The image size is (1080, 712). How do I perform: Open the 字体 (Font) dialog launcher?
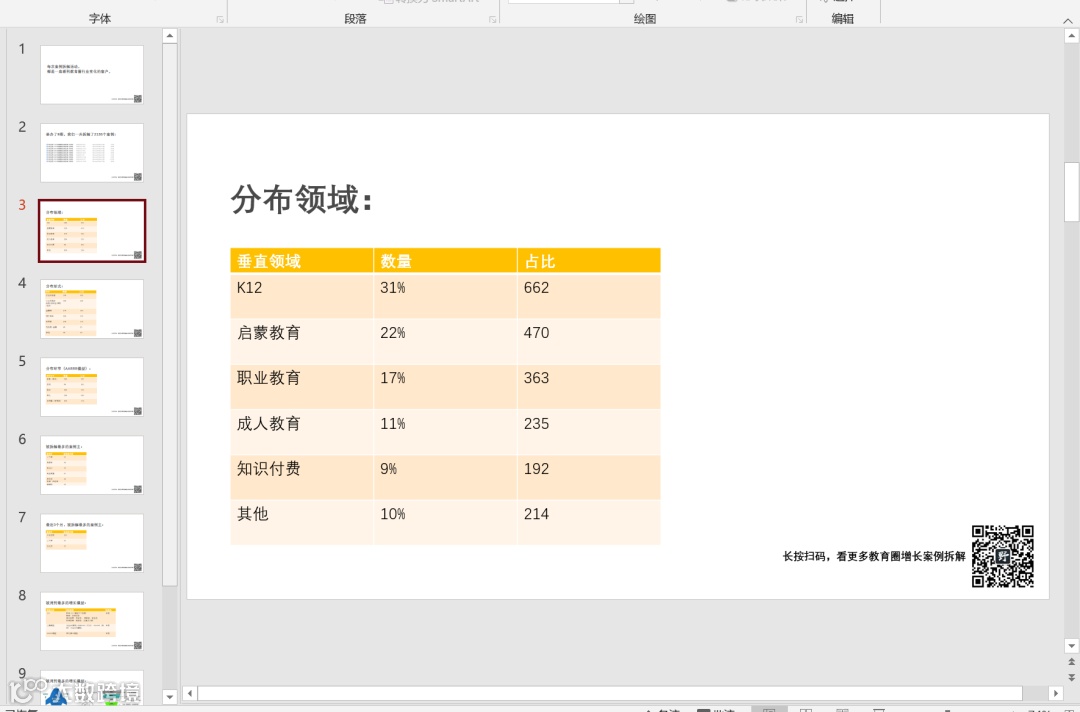pos(220,19)
